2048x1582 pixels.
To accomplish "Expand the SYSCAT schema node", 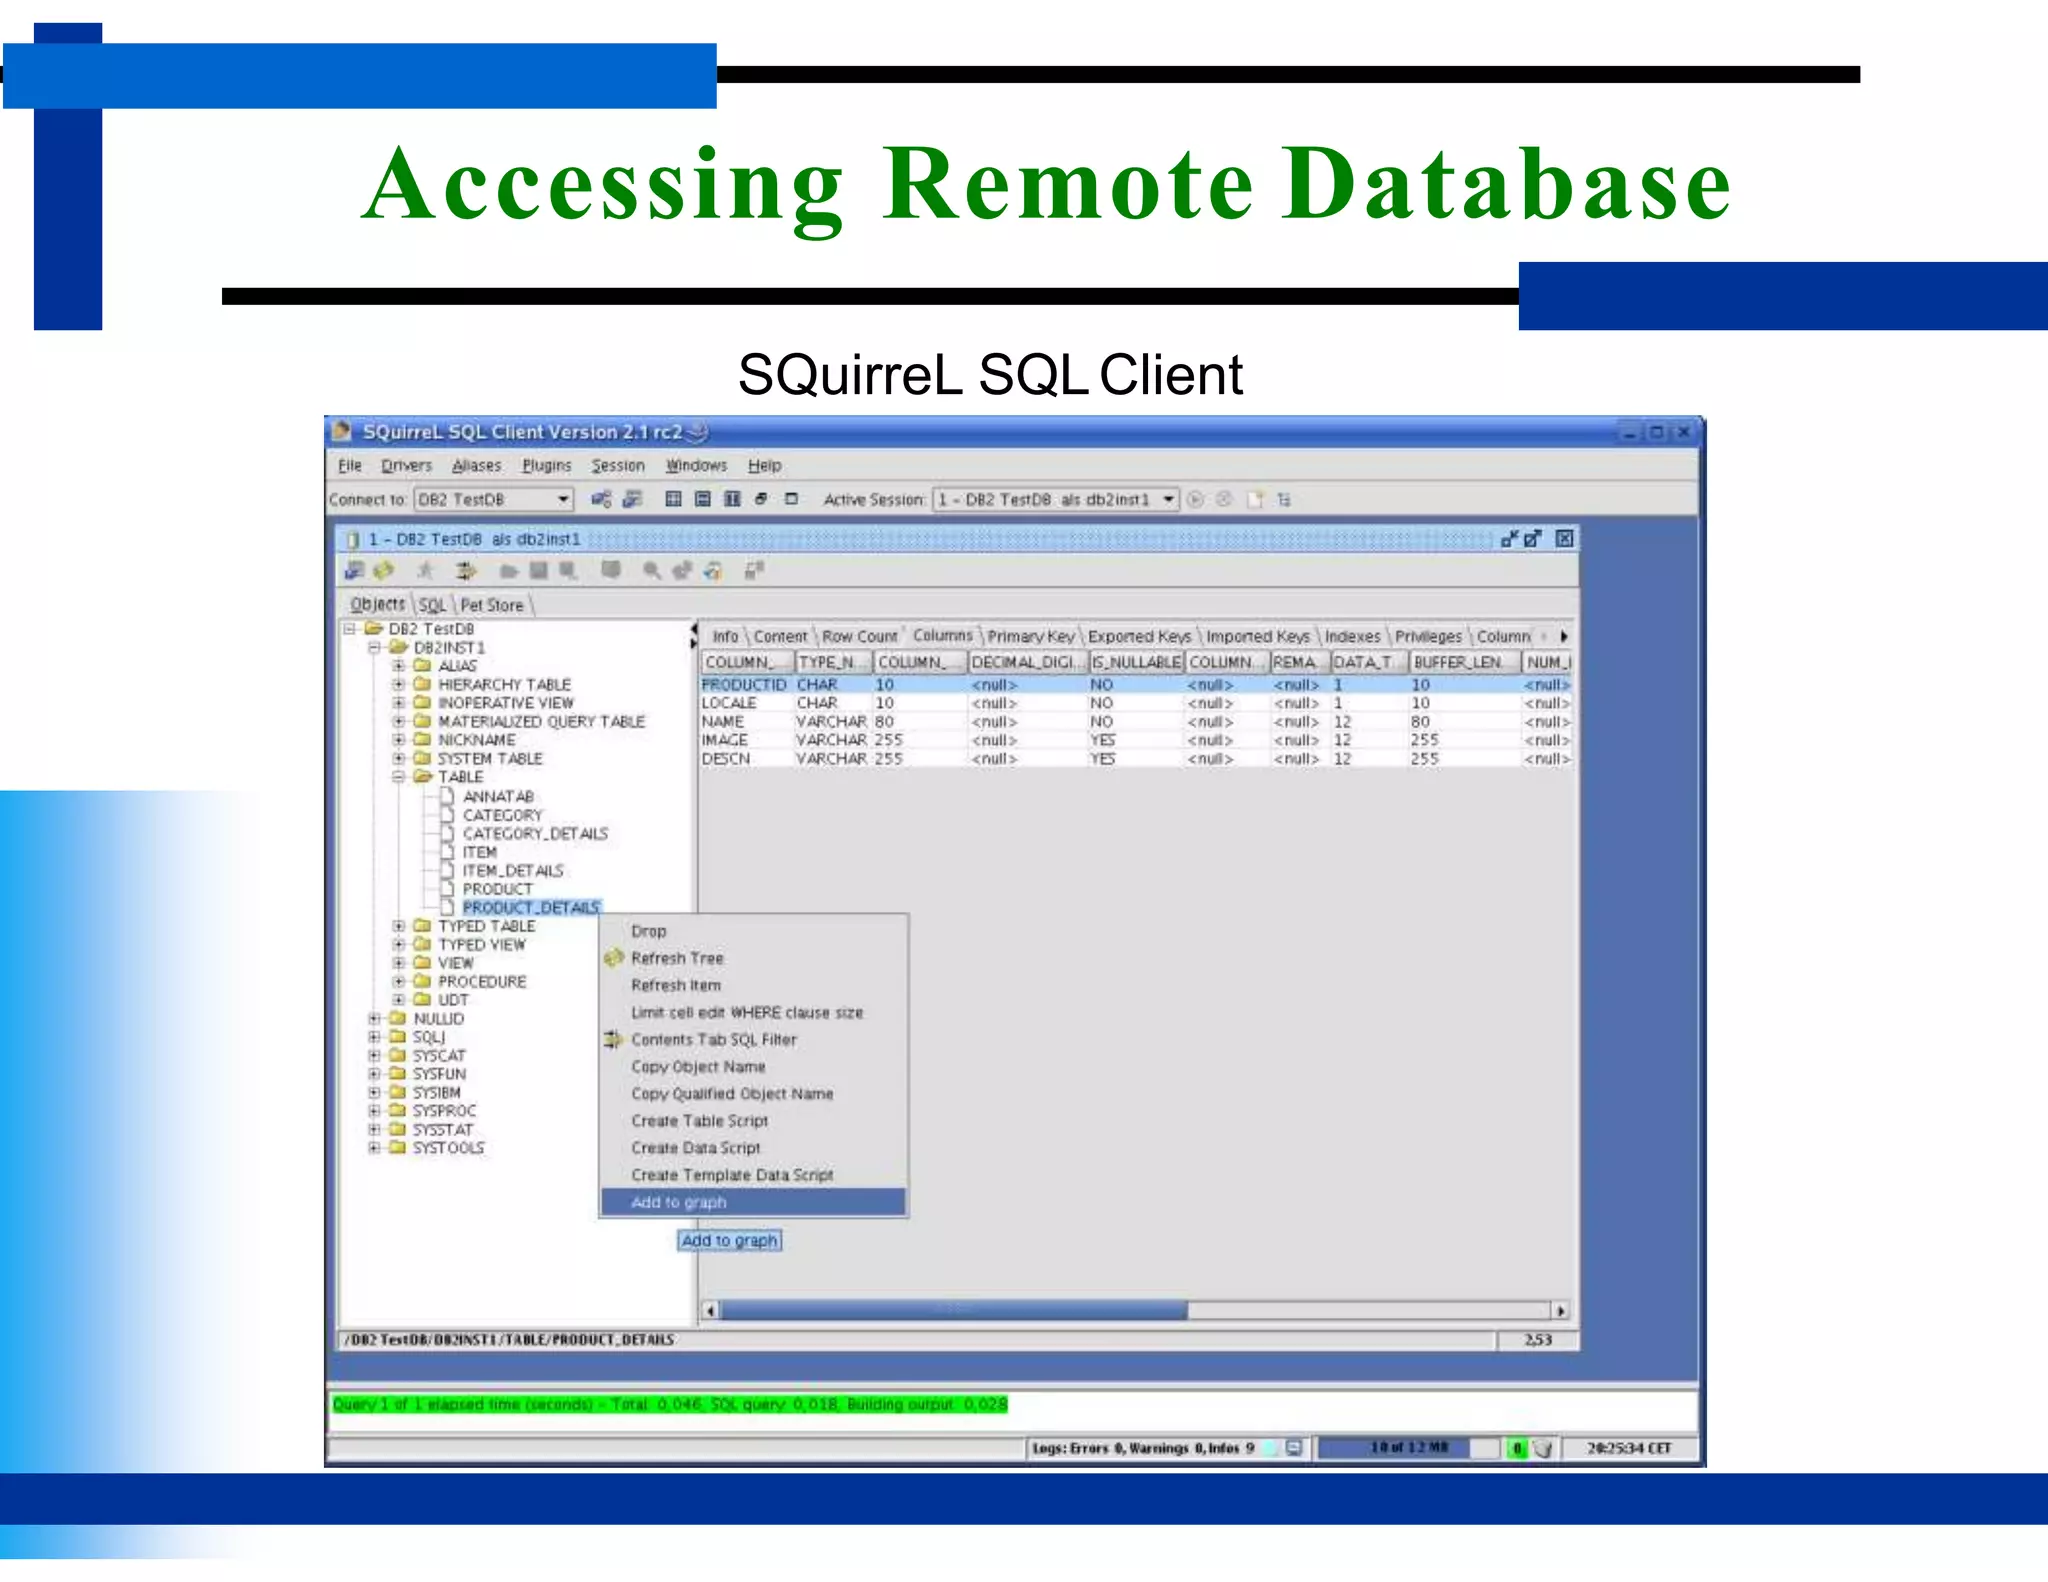I will pyautogui.click(x=374, y=1056).
